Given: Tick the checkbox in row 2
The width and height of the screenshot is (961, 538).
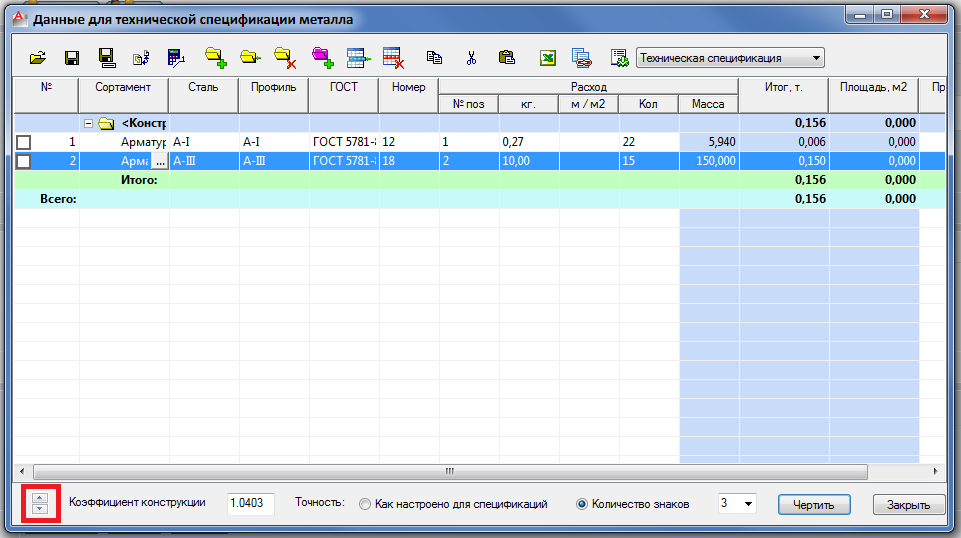Looking at the screenshot, I should (x=24, y=160).
